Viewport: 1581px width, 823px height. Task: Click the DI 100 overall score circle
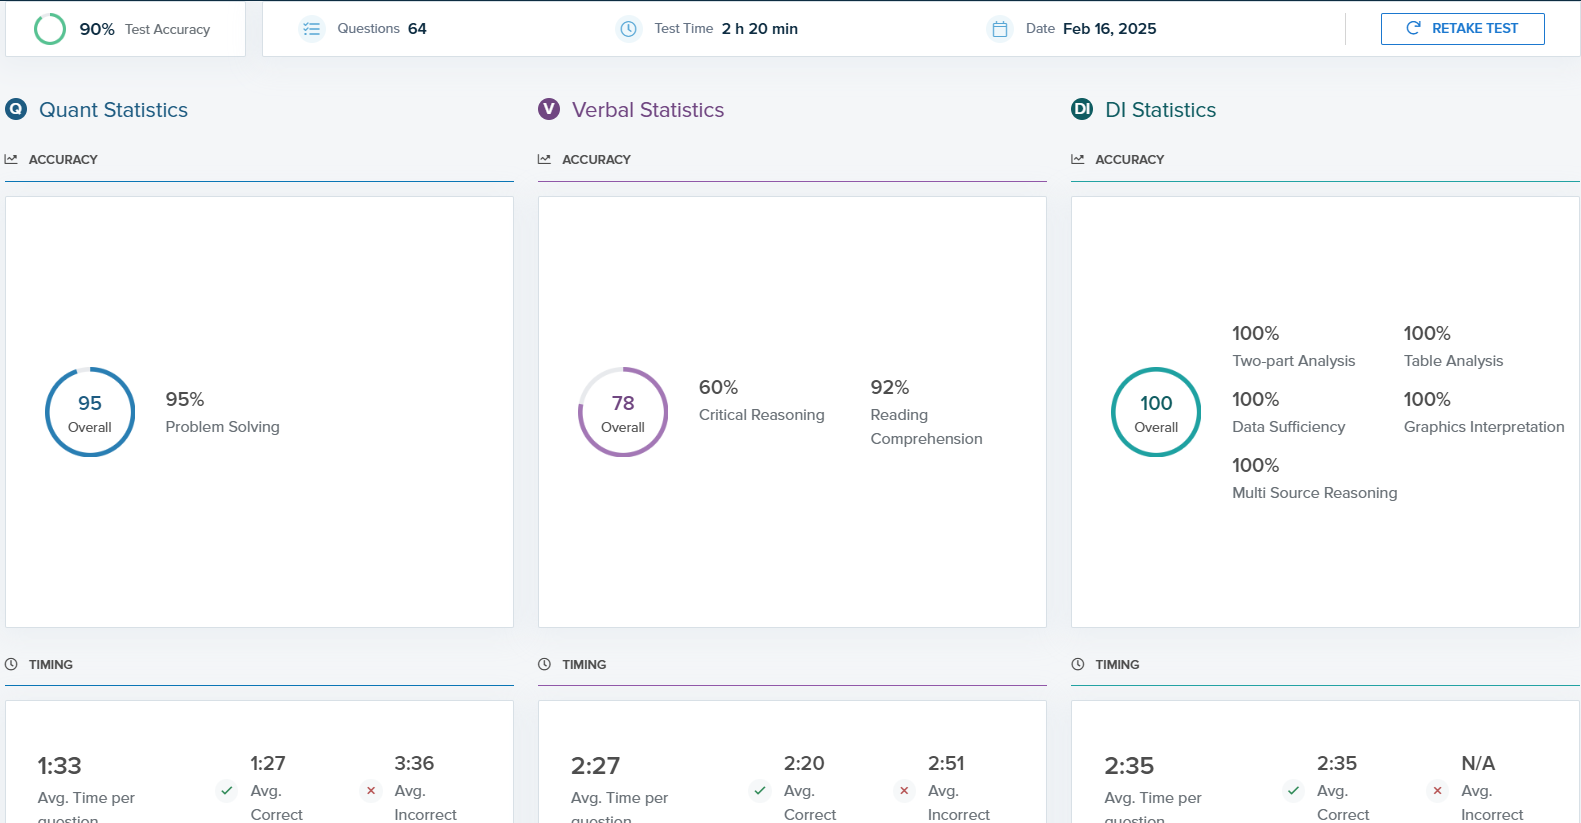1156,412
